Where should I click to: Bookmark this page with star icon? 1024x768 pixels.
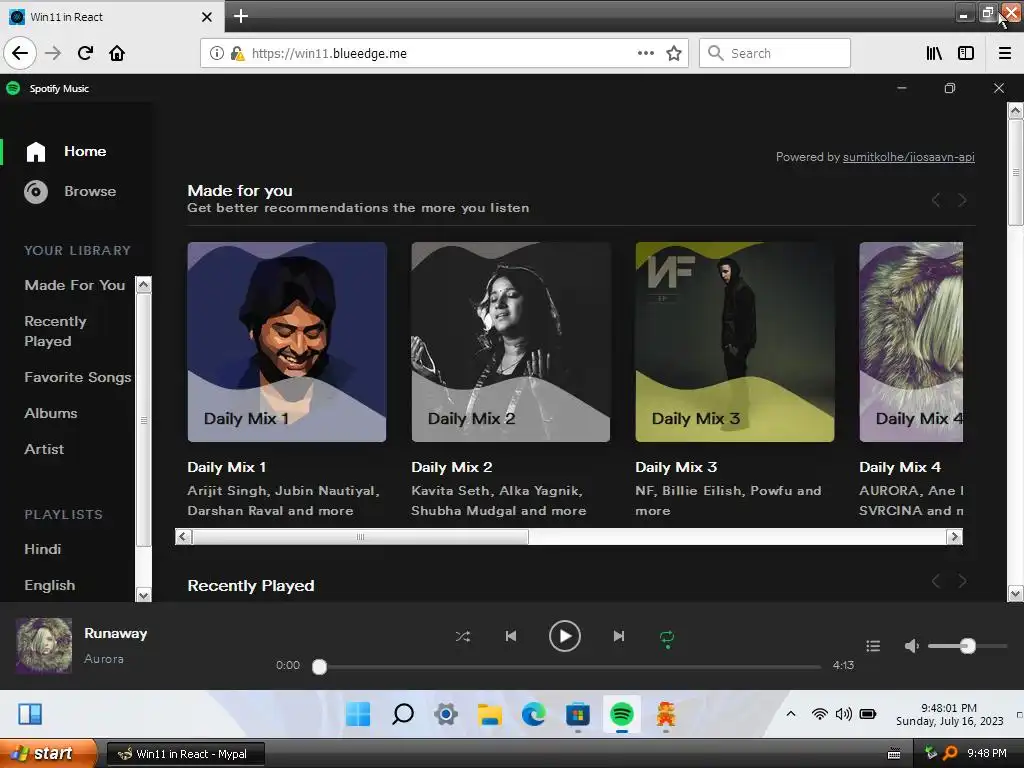pos(674,53)
